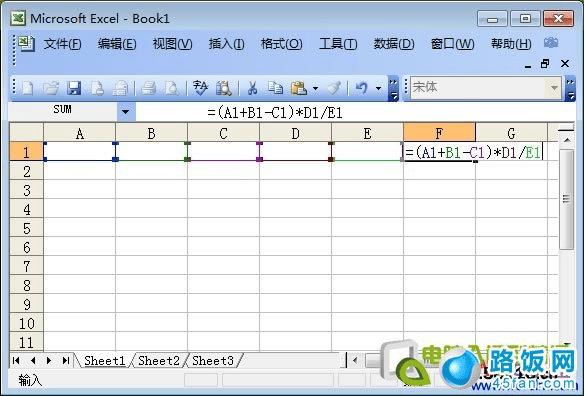This screenshot has height=396, width=584.
Task: Expand Standard toolbar options chevron
Action: 393,89
